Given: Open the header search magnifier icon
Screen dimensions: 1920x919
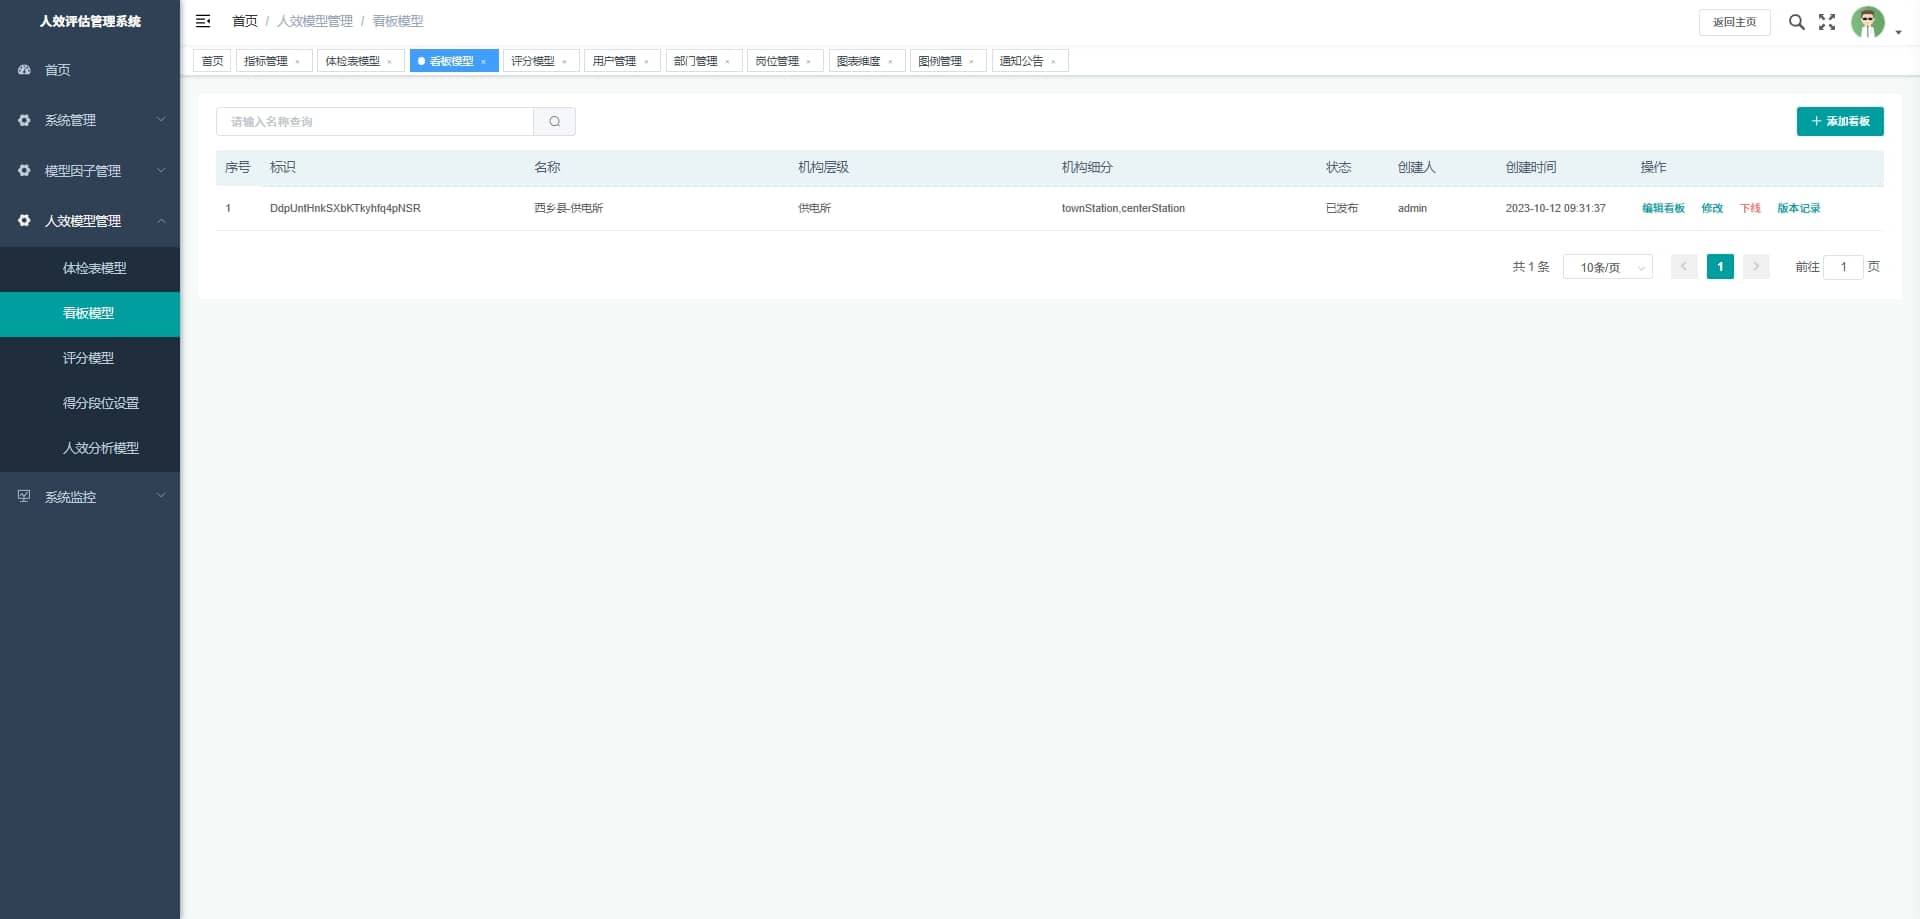Looking at the screenshot, I should point(1796,22).
